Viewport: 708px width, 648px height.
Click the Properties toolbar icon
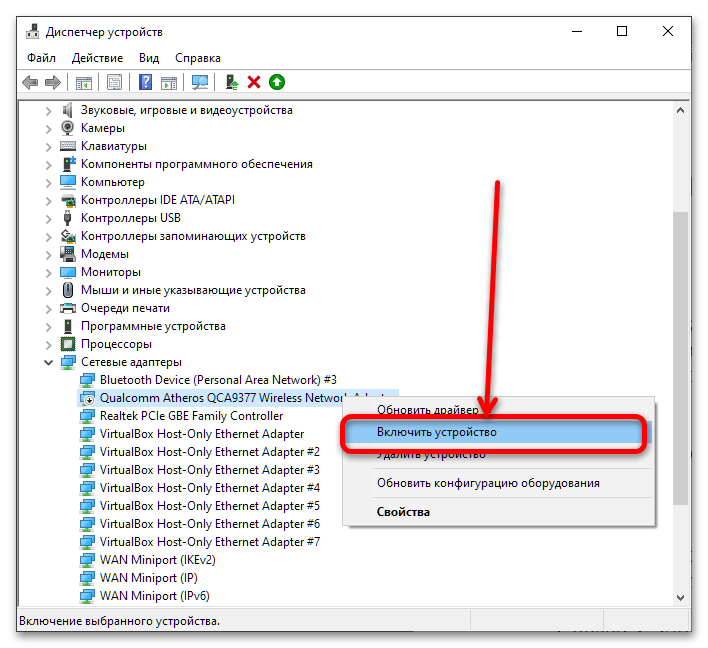click(114, 83)
